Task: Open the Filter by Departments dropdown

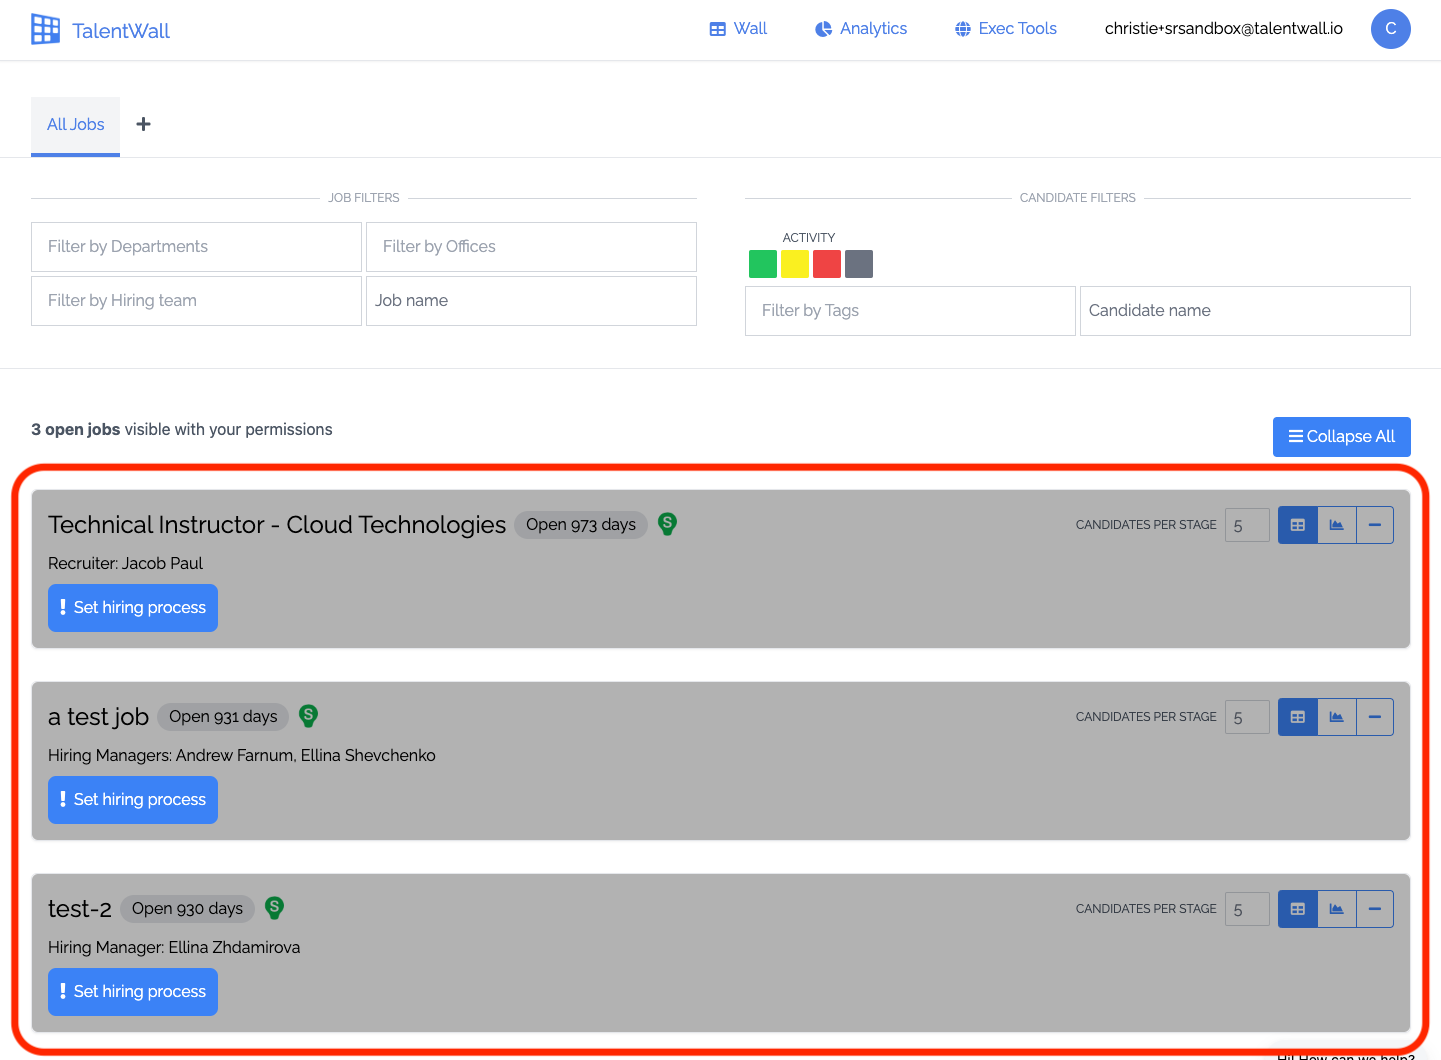Action: (196, 247)
